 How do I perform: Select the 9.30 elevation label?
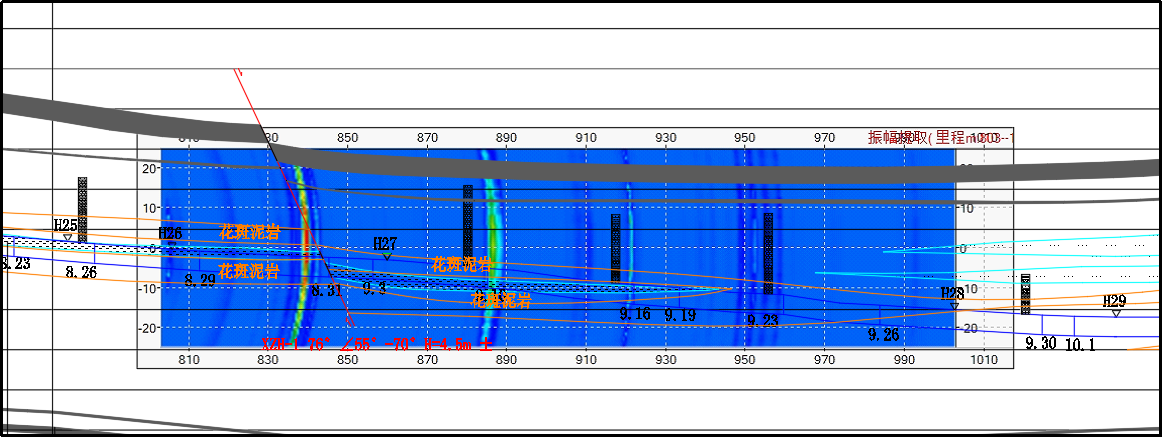point(1041,343)
